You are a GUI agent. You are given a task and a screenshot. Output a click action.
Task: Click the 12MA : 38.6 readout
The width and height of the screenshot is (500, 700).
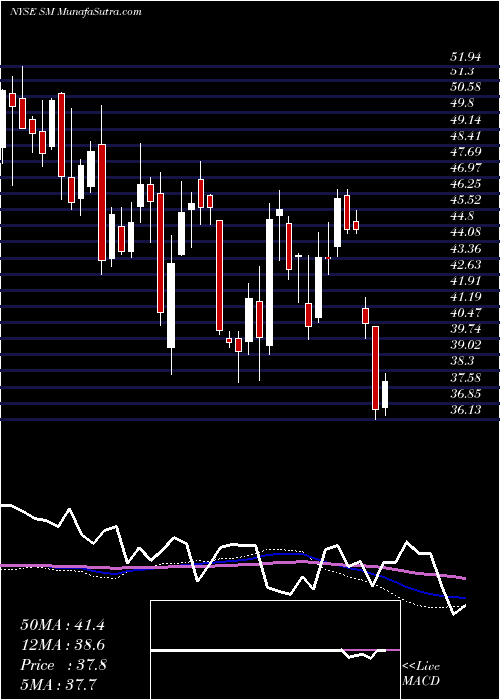tap(62, 645)
